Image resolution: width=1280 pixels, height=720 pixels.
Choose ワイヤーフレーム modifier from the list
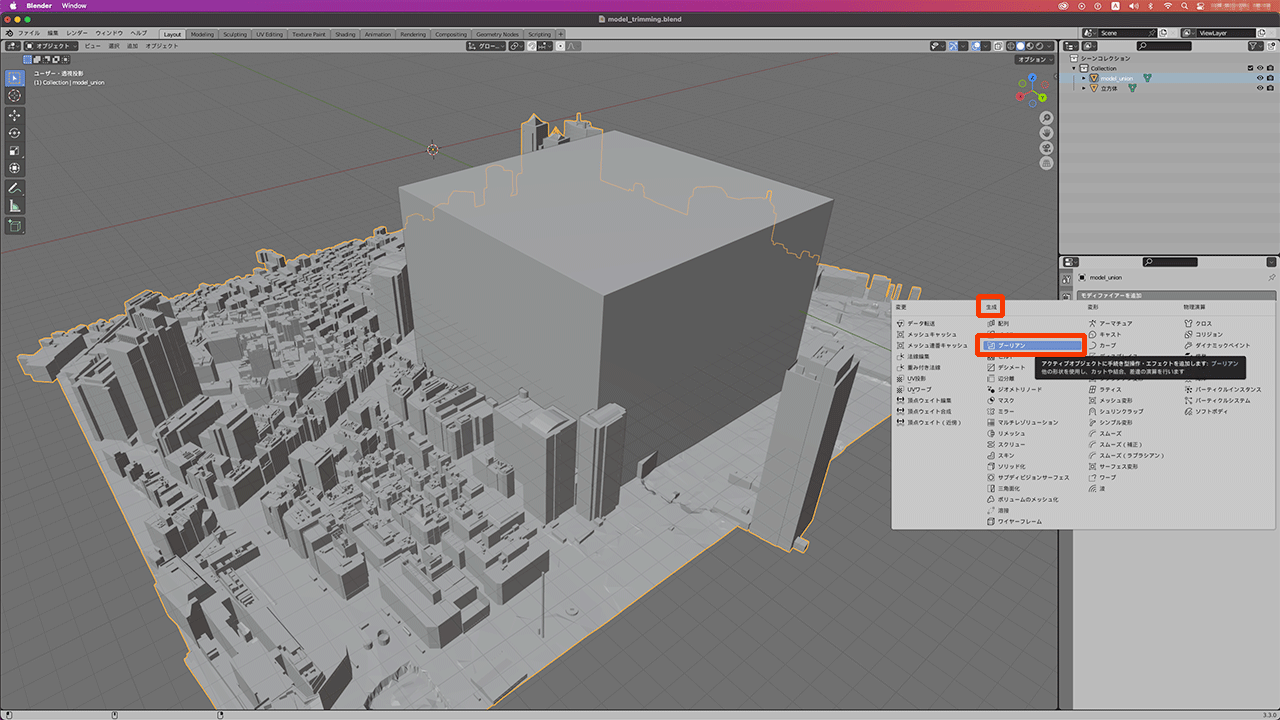pos(1019,521)
